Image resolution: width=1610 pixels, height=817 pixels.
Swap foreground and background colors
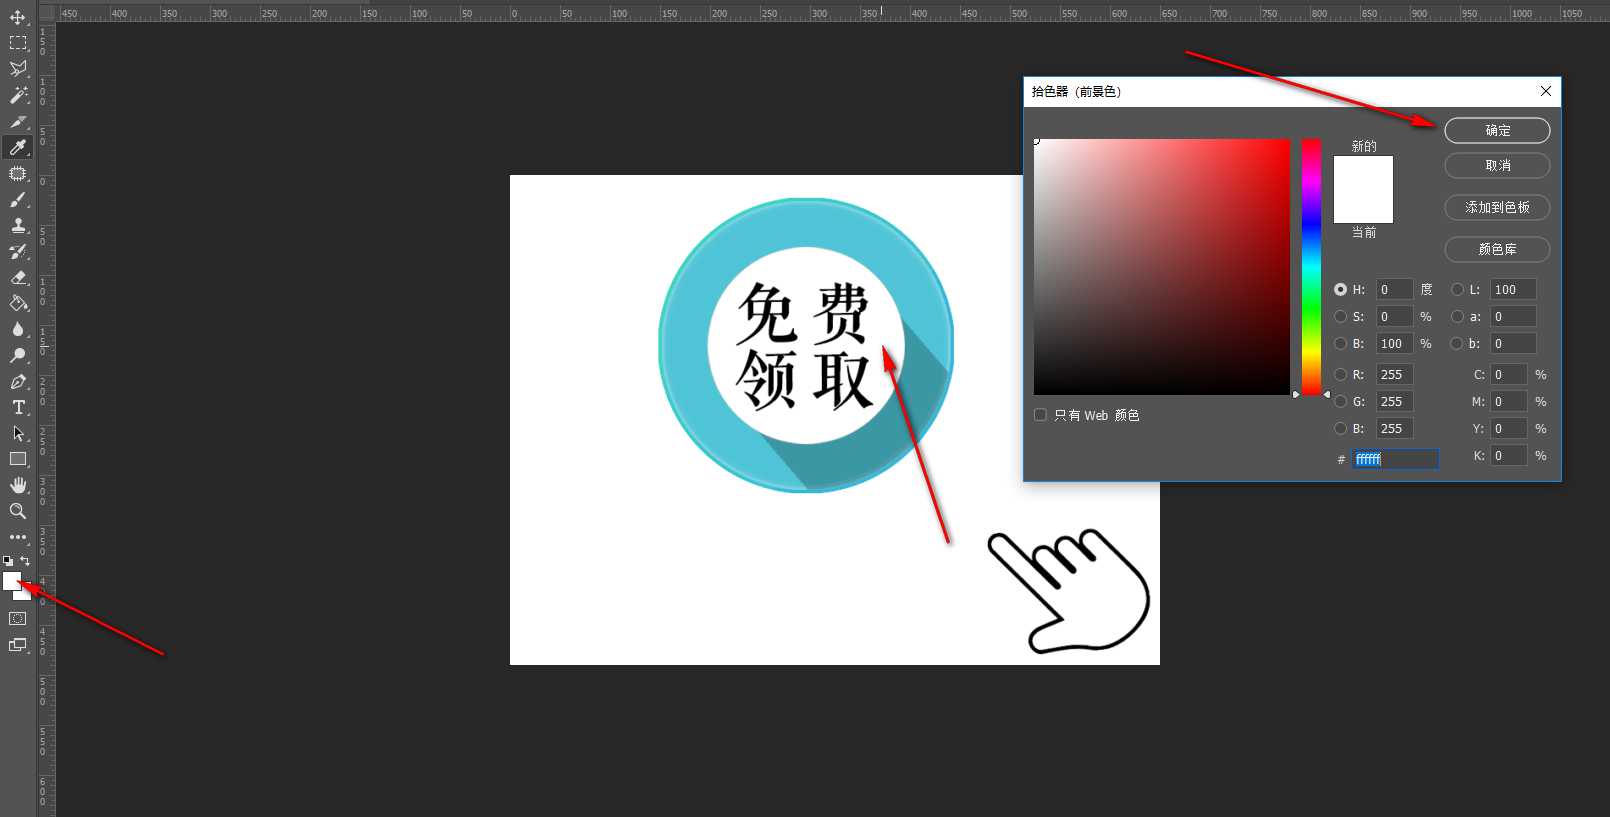(x=26, y=561)
